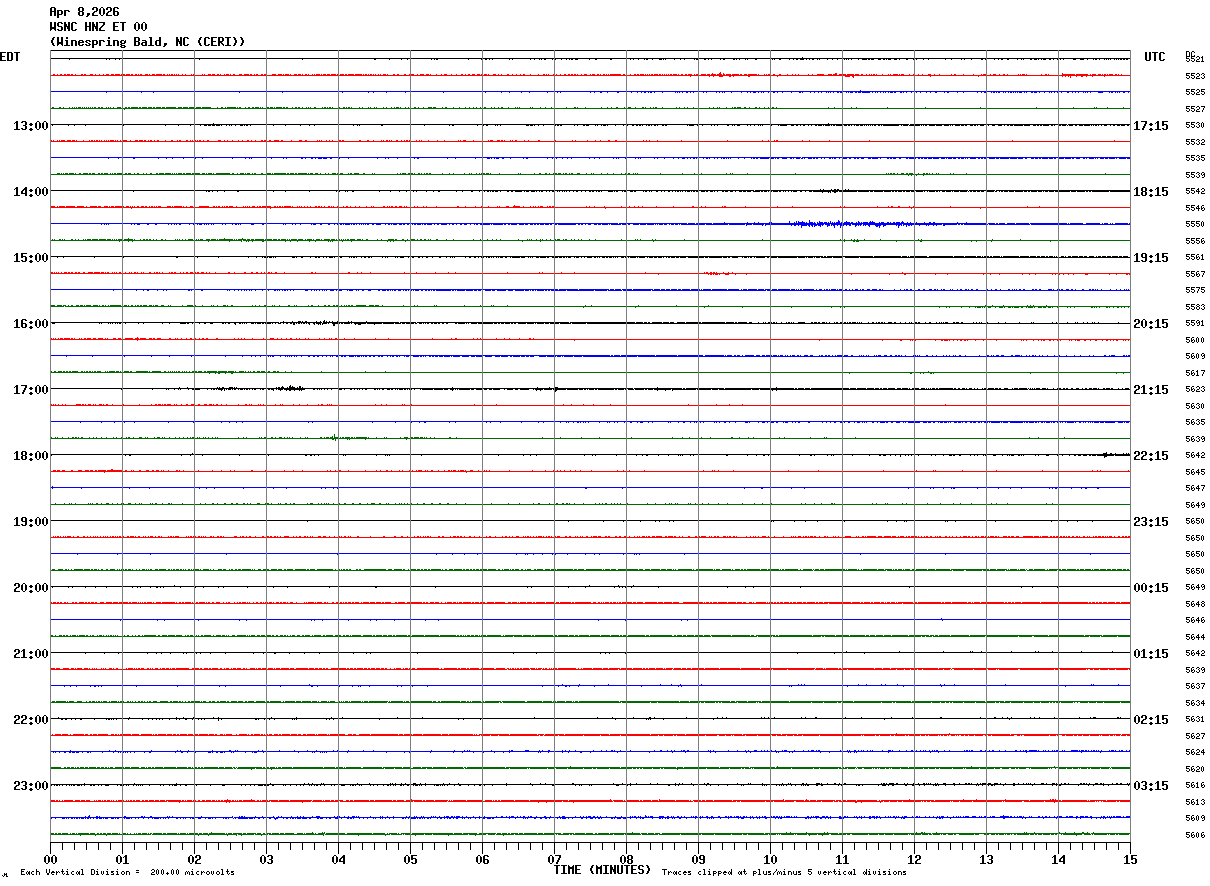Click the black trace burst near minute 3.3 at 17:00
This screenshot has width=1210, height=886.
pos(290,388)
